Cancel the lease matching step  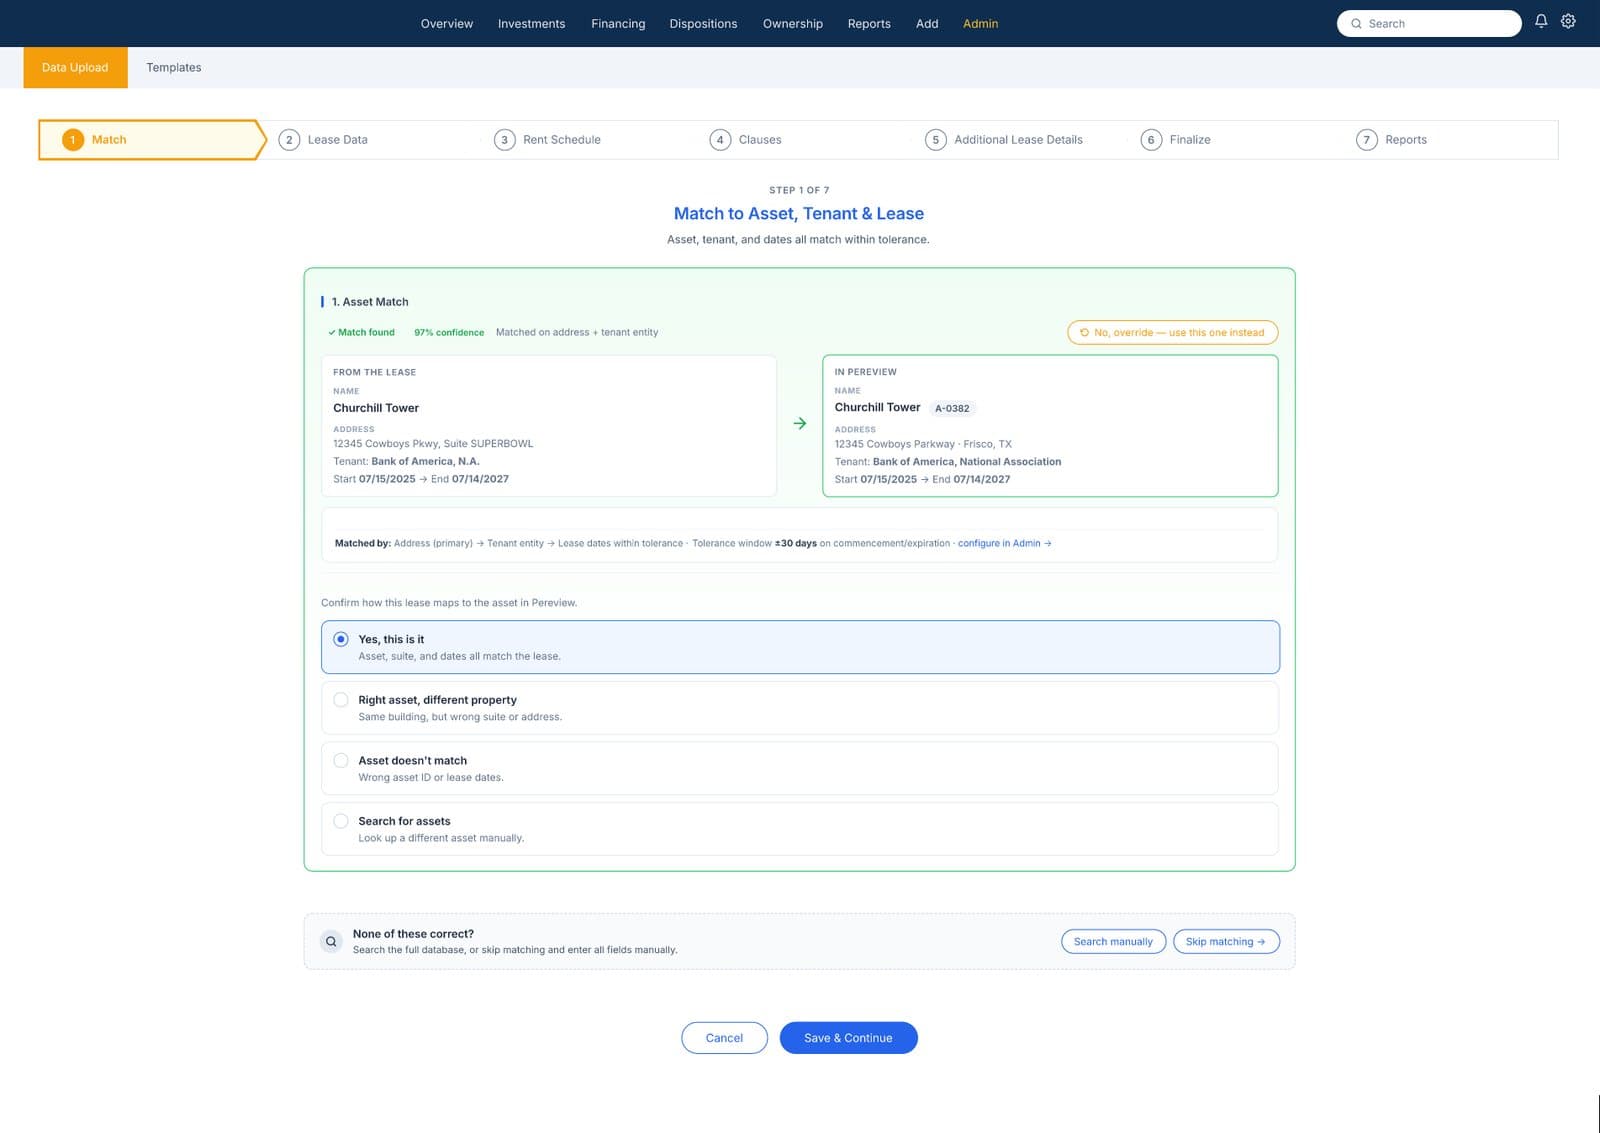click(x=724, y=1038)
